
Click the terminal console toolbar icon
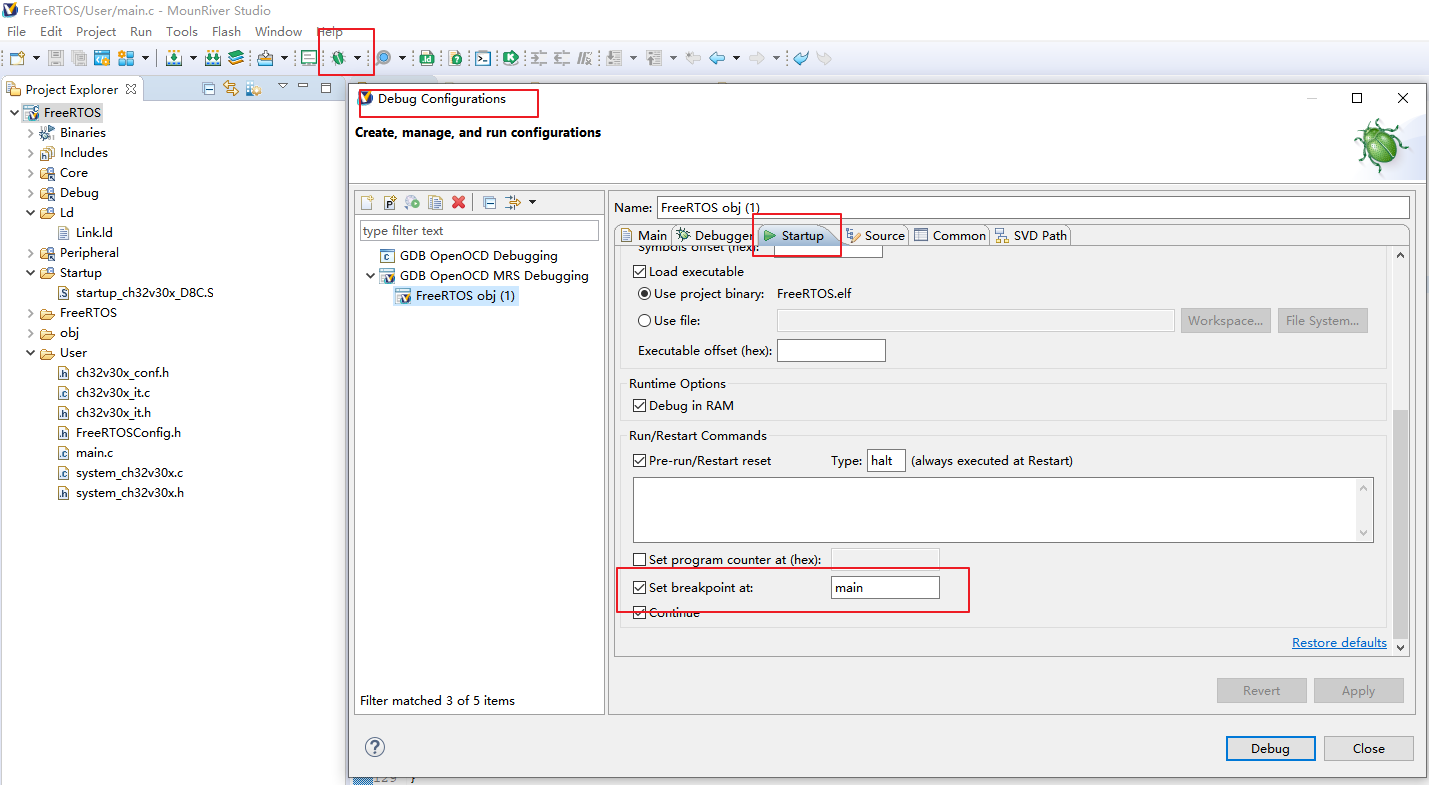[x=483, y=58]
